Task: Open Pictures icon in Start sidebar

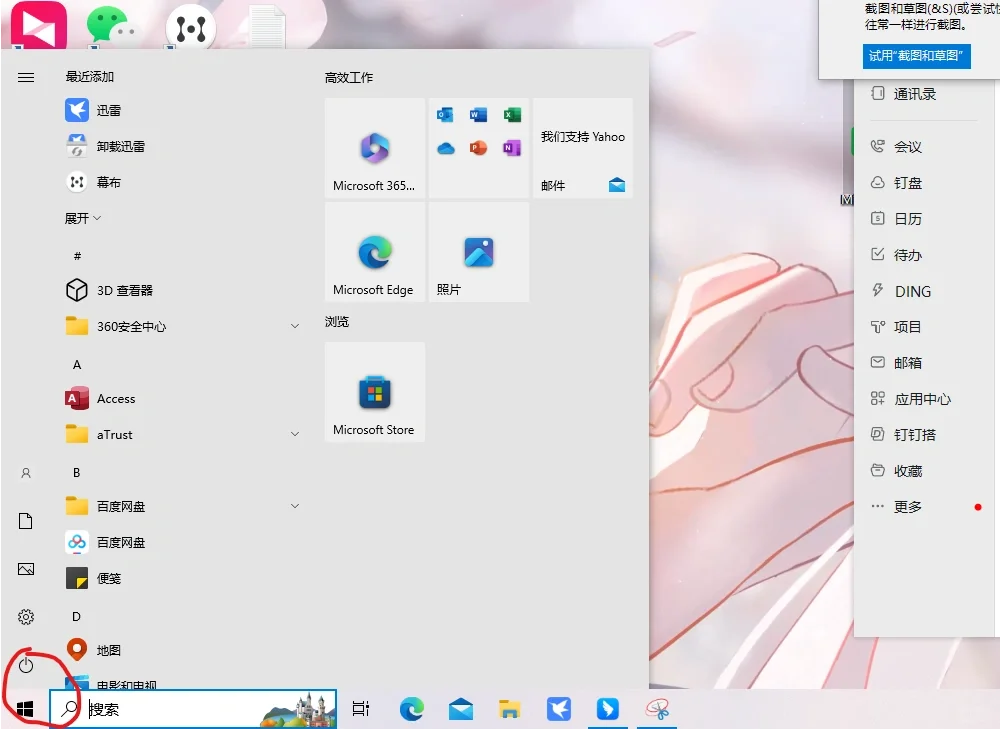Action: pyautogui.click(x=26, y=569)
